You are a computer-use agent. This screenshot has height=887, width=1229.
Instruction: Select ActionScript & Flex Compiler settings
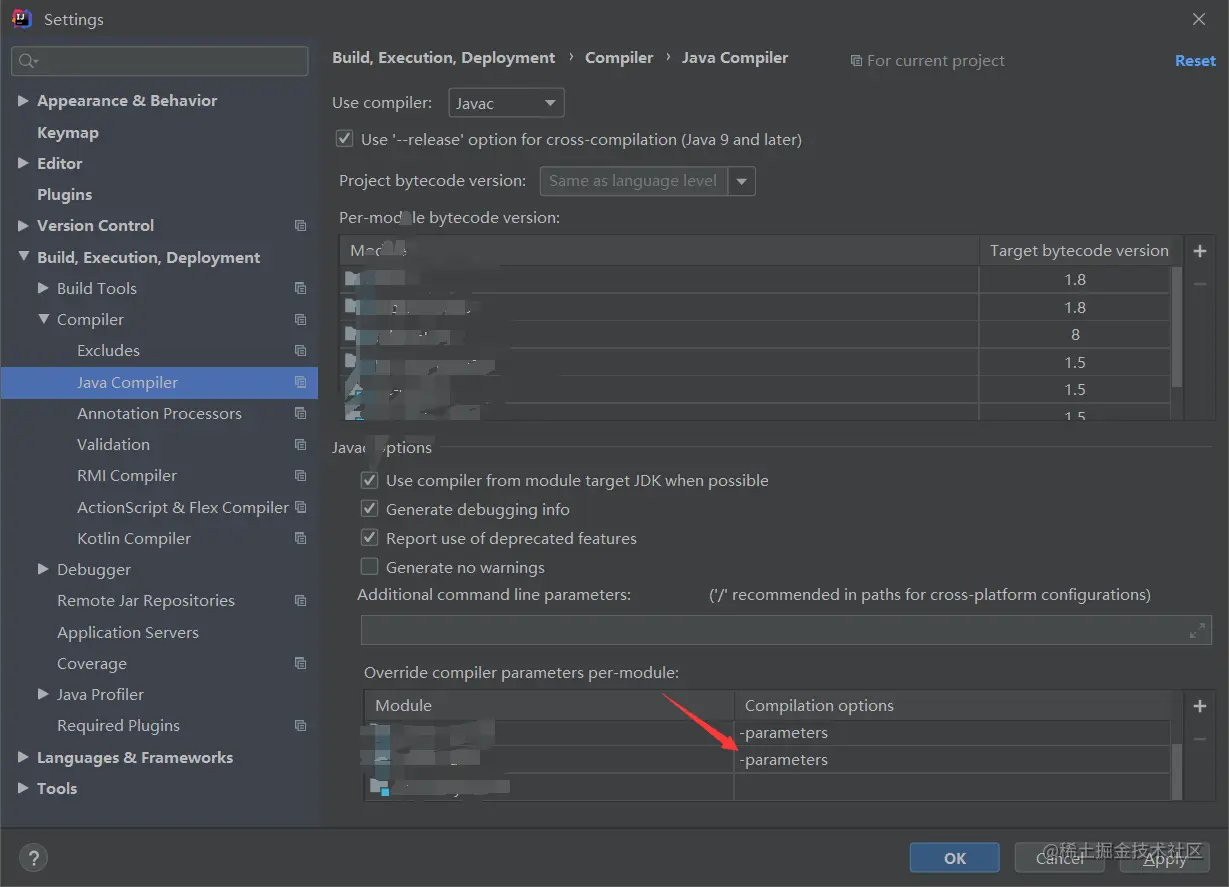[x=183, y=507]
